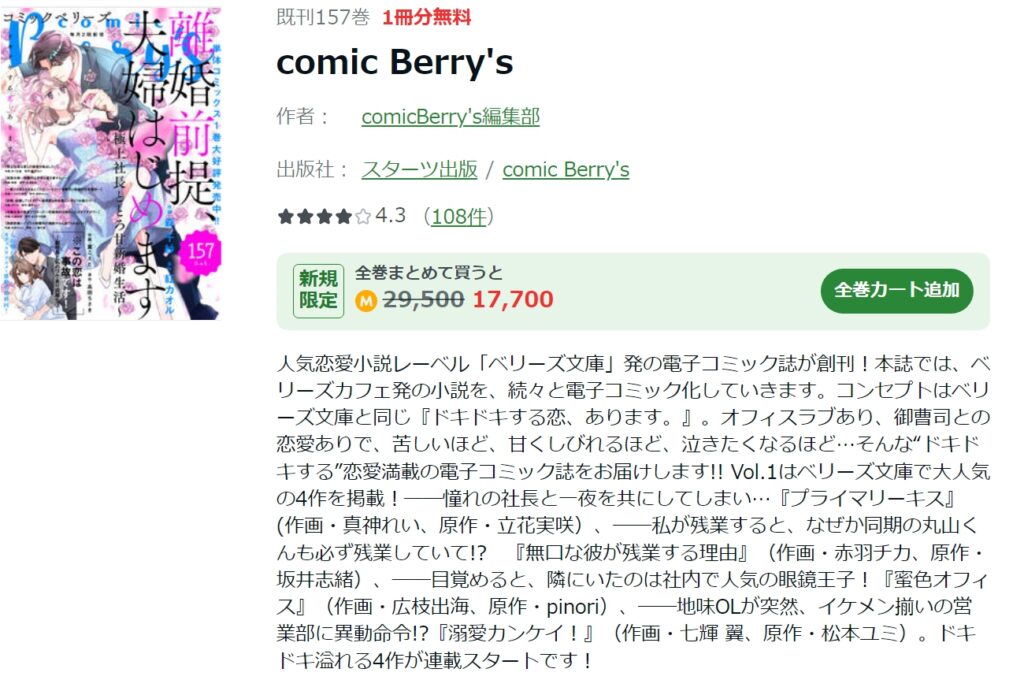1024x680 pixels.
Task: Click the comic Berry's title heading
Action: click(x=394, y=63)
